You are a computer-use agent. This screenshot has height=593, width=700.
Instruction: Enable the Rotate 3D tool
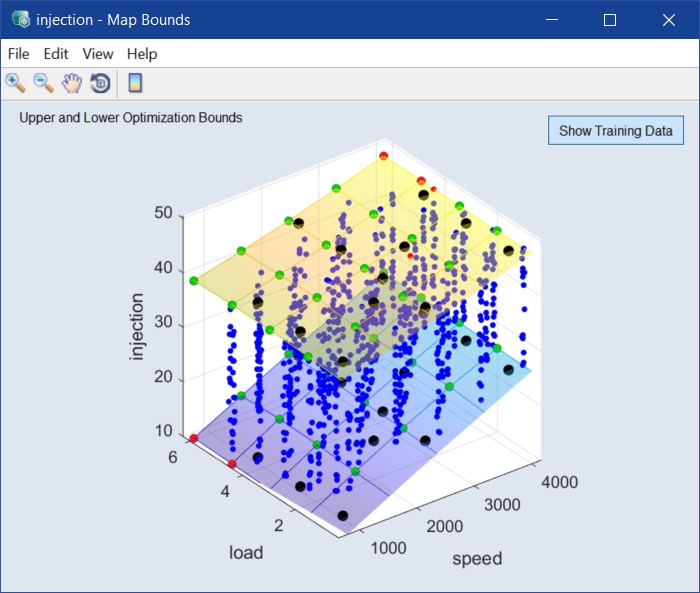(99, 84)
